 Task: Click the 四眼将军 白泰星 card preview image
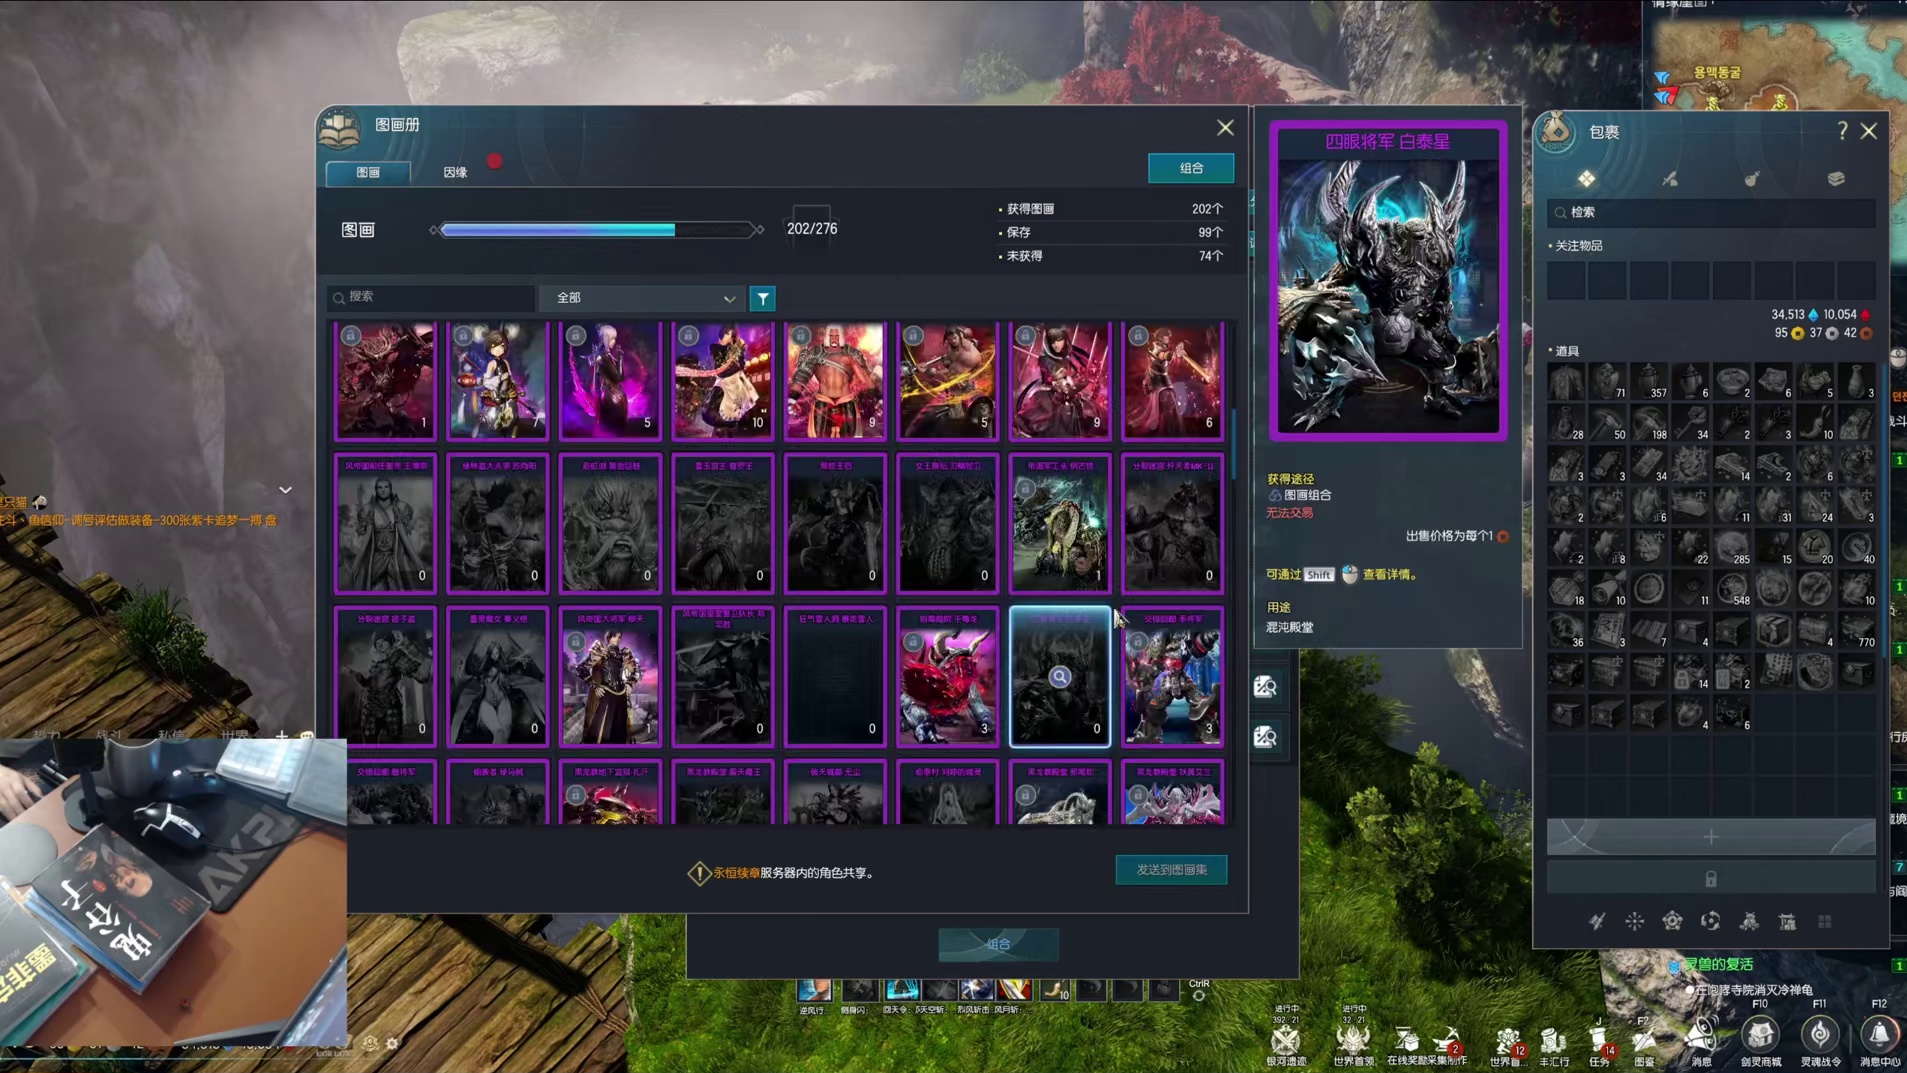pos(1388,281)
